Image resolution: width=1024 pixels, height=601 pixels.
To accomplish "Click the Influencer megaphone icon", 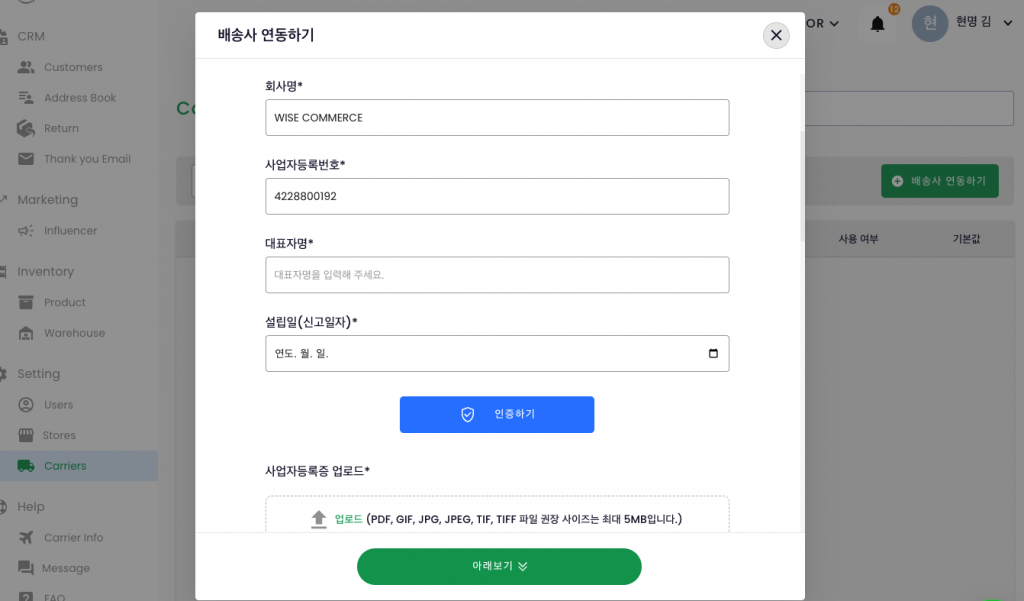I will (26, 231).
